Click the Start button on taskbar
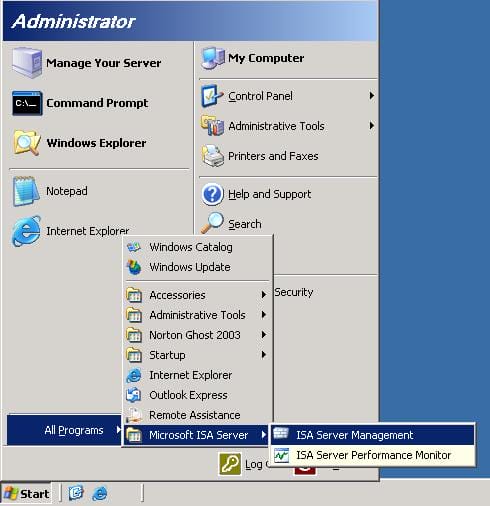Screen dimensions: 490x506 (26, 493)
